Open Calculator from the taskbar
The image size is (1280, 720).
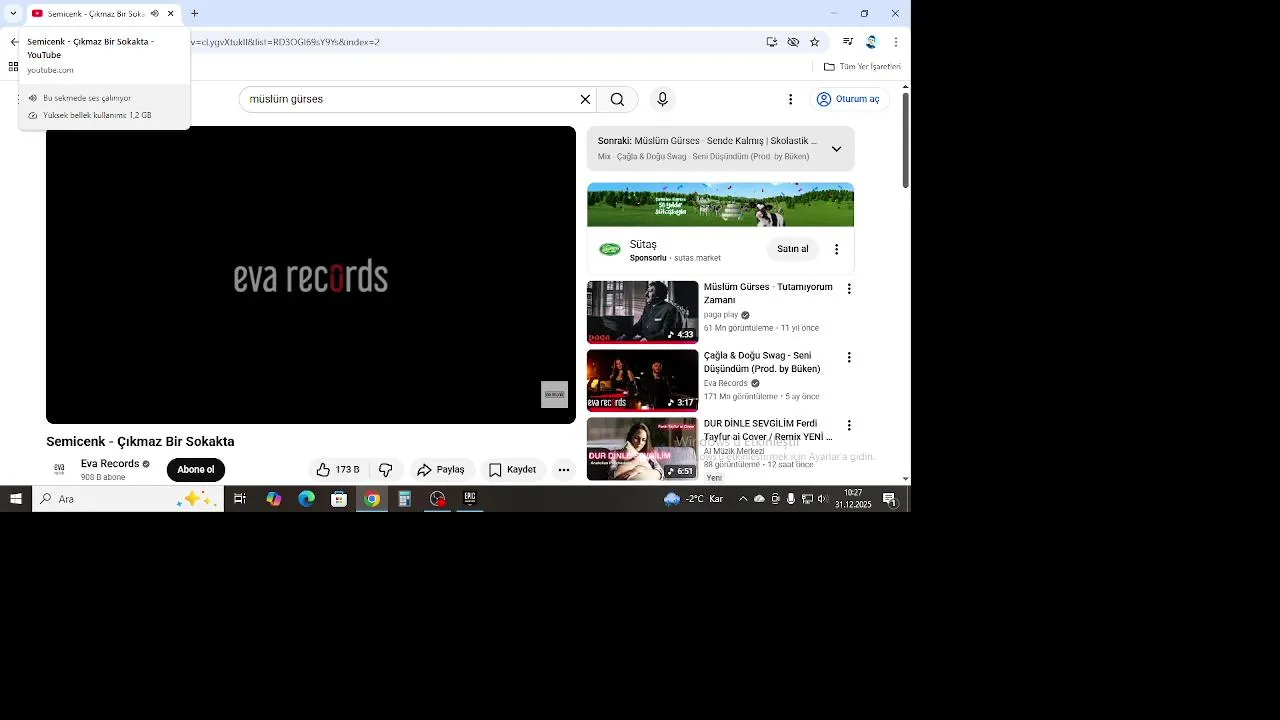point(404,499)
